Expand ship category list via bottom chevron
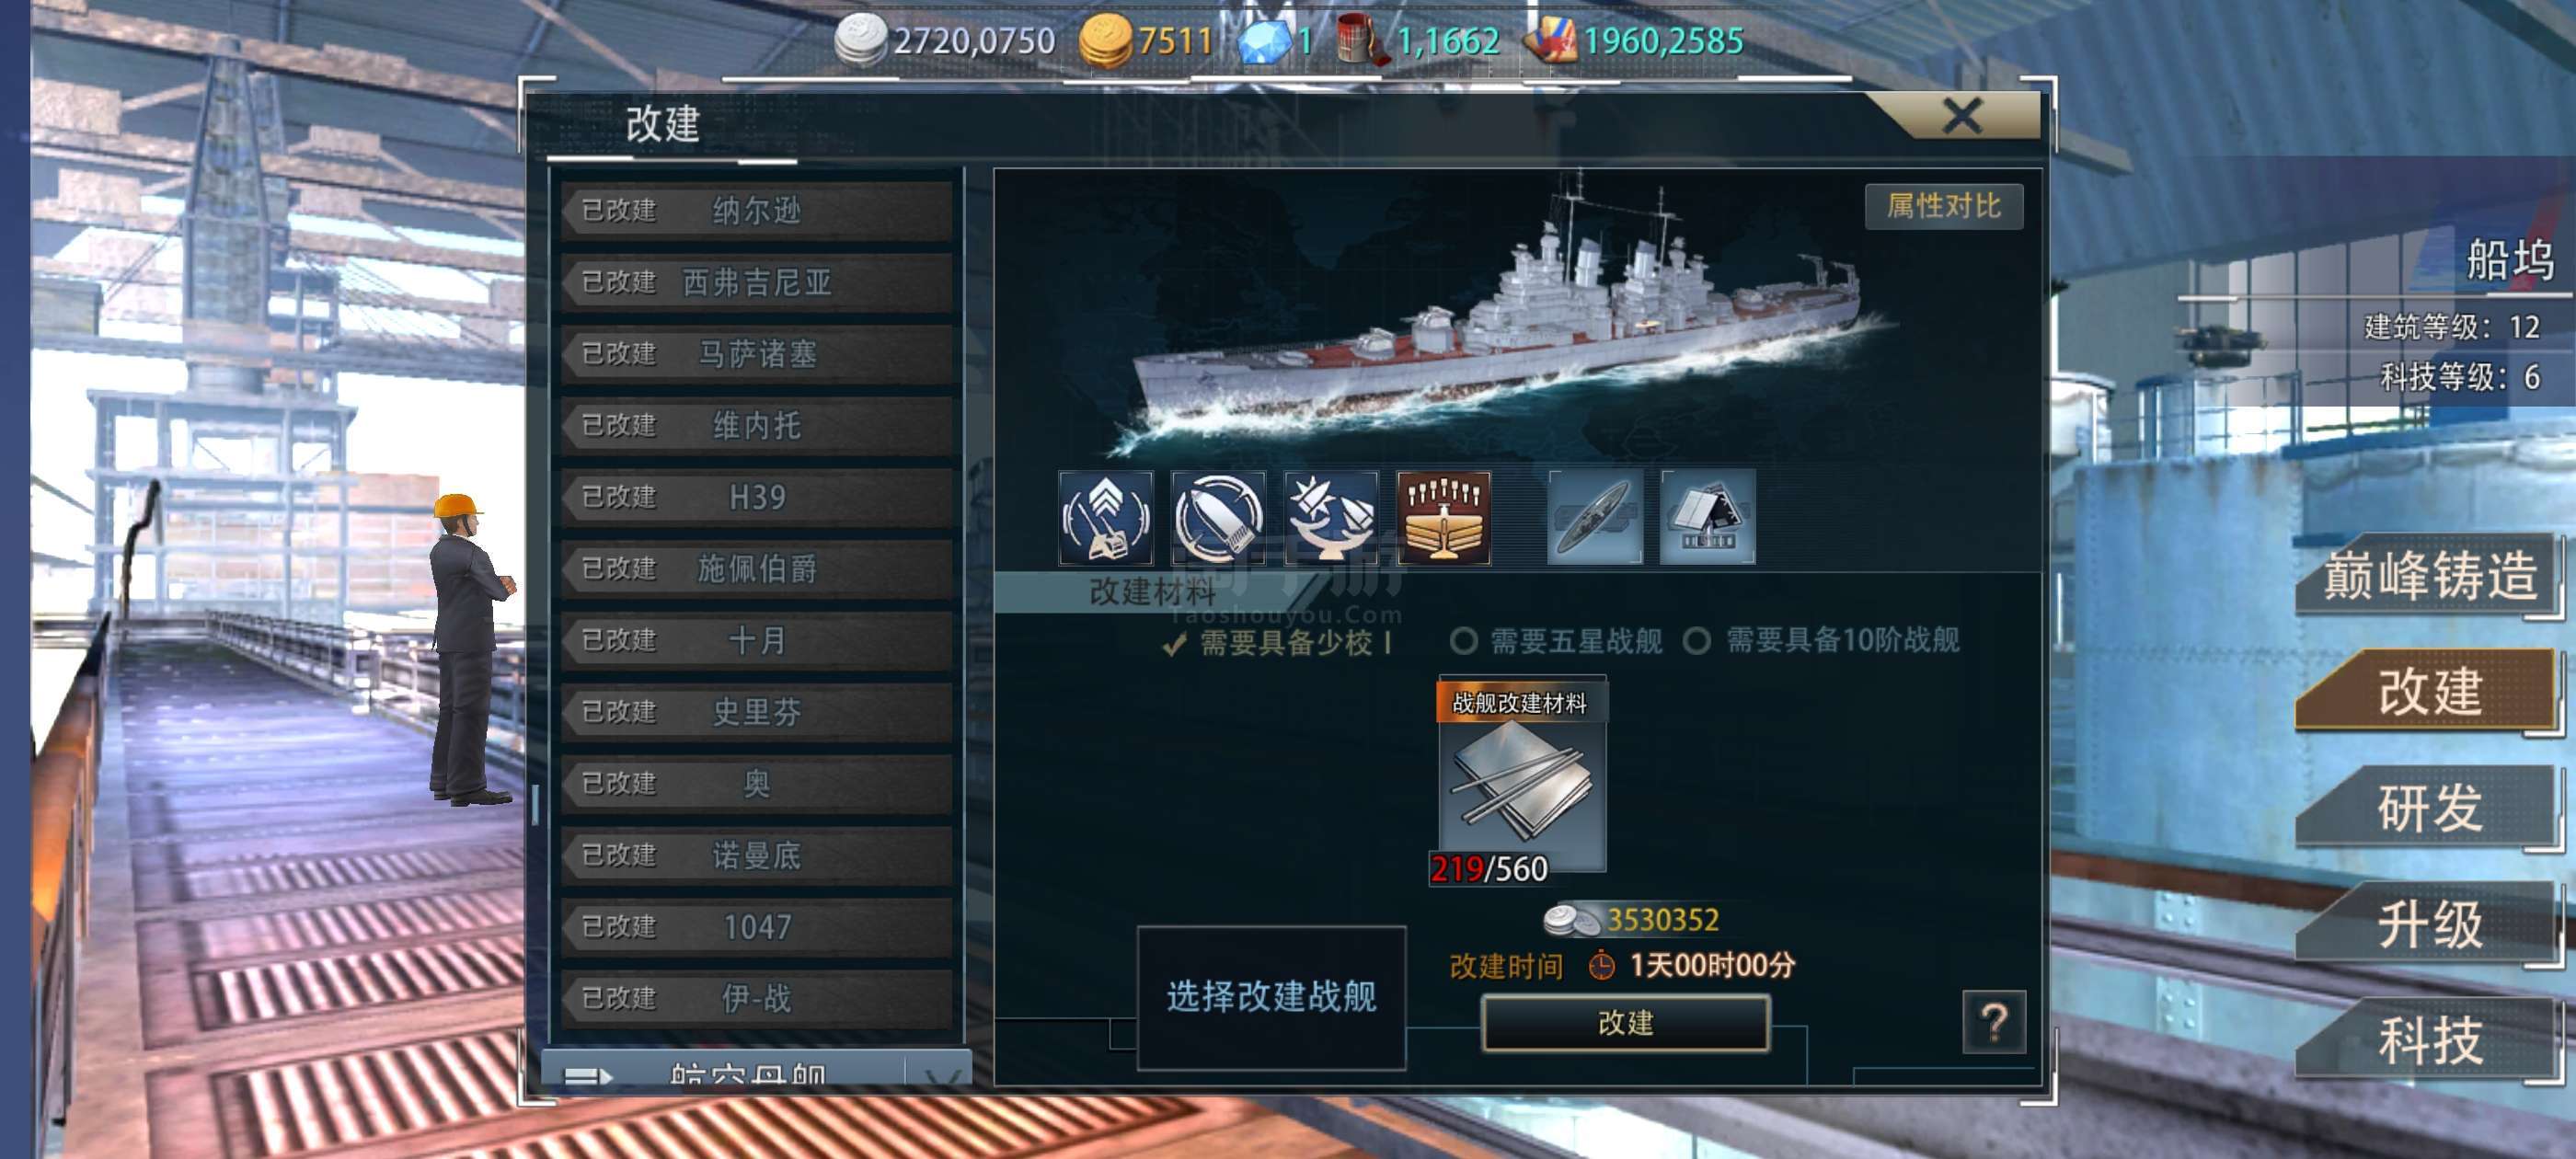2576x1159 pixels. coord(941,1075)
